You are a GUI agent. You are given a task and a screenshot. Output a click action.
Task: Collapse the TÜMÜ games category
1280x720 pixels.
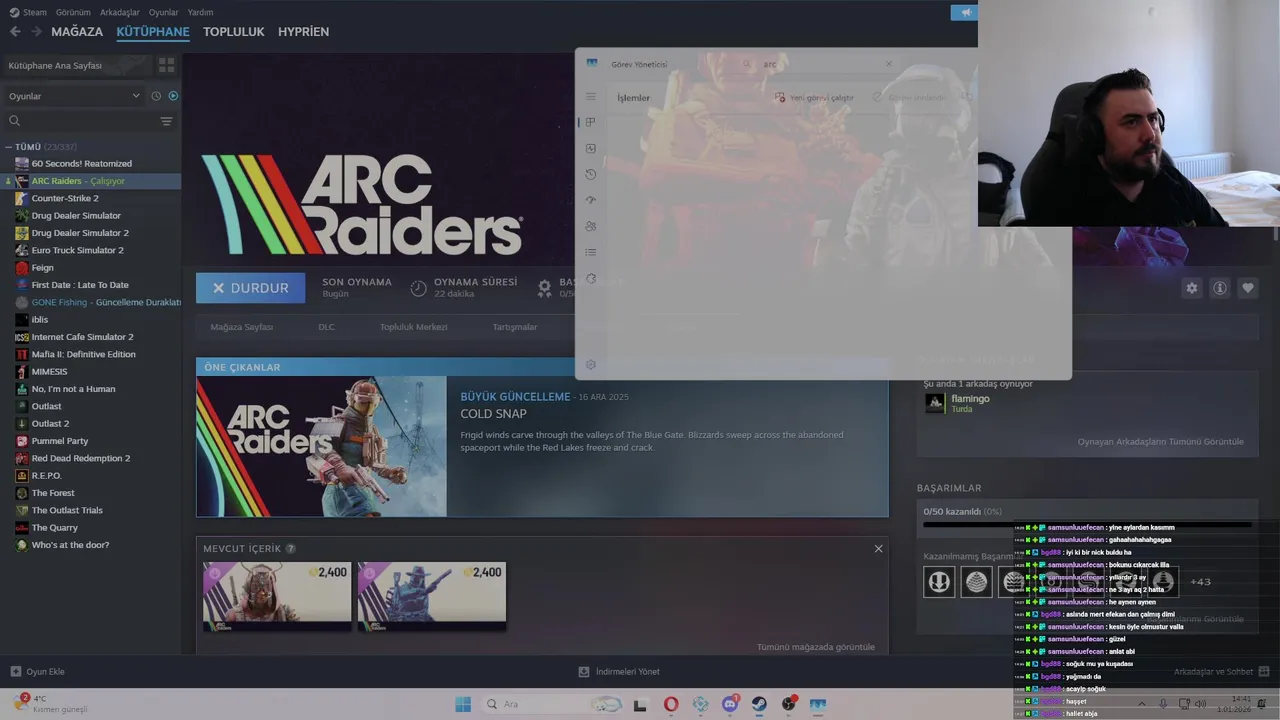click(9, 147)
